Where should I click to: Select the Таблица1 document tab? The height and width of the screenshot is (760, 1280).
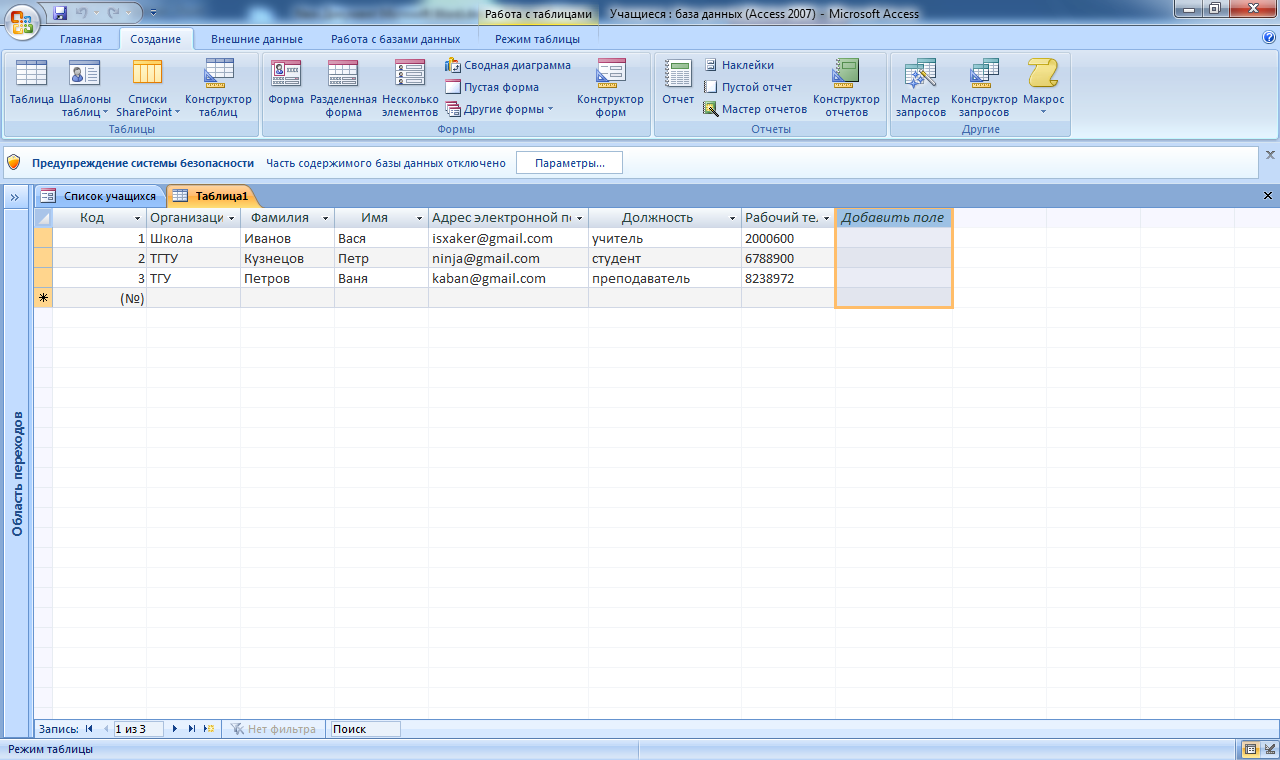click(211, 196)
